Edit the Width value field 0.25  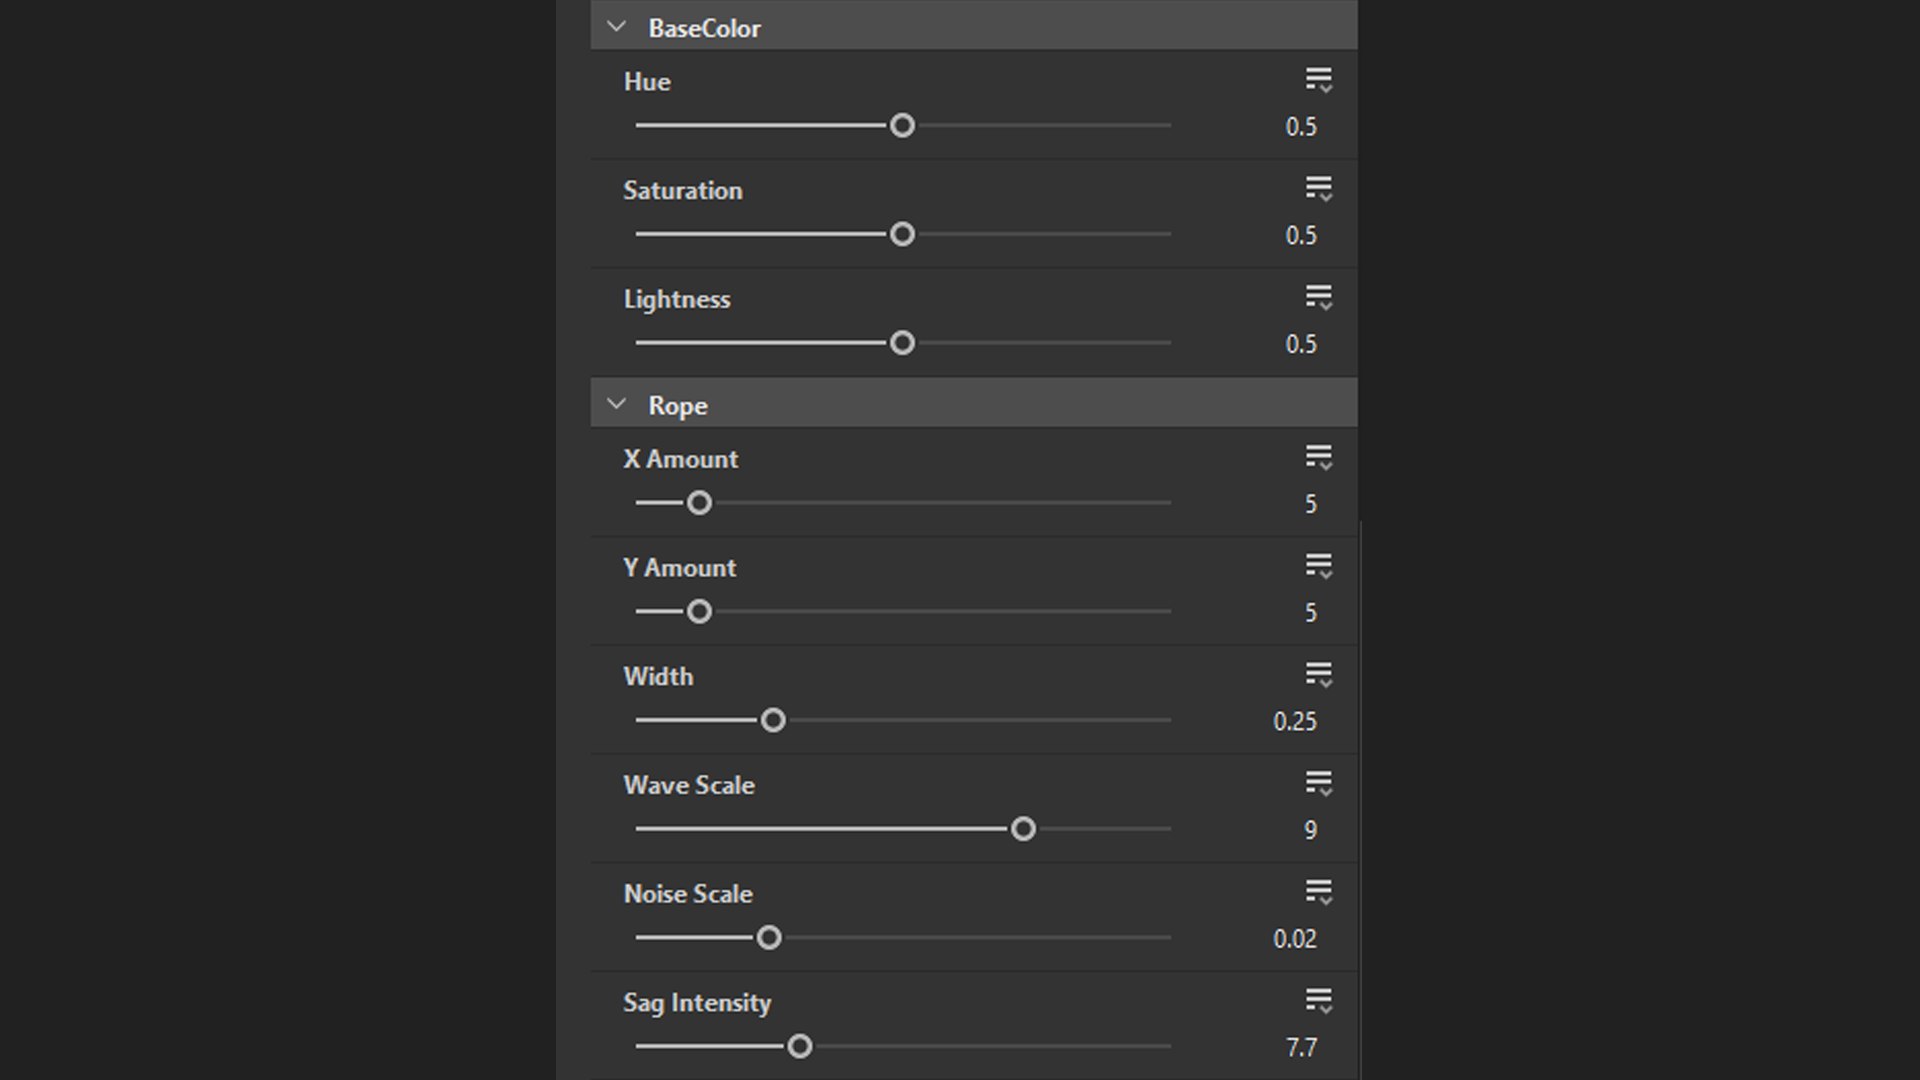click(x=1294, y=722)
